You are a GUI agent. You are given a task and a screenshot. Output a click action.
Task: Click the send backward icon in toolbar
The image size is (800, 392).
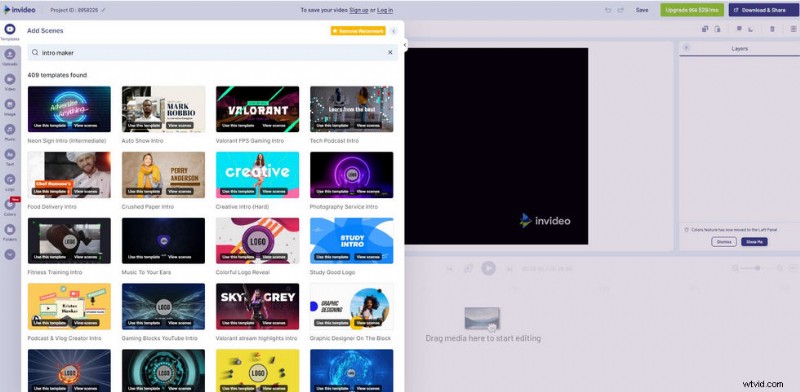point(751,29)
